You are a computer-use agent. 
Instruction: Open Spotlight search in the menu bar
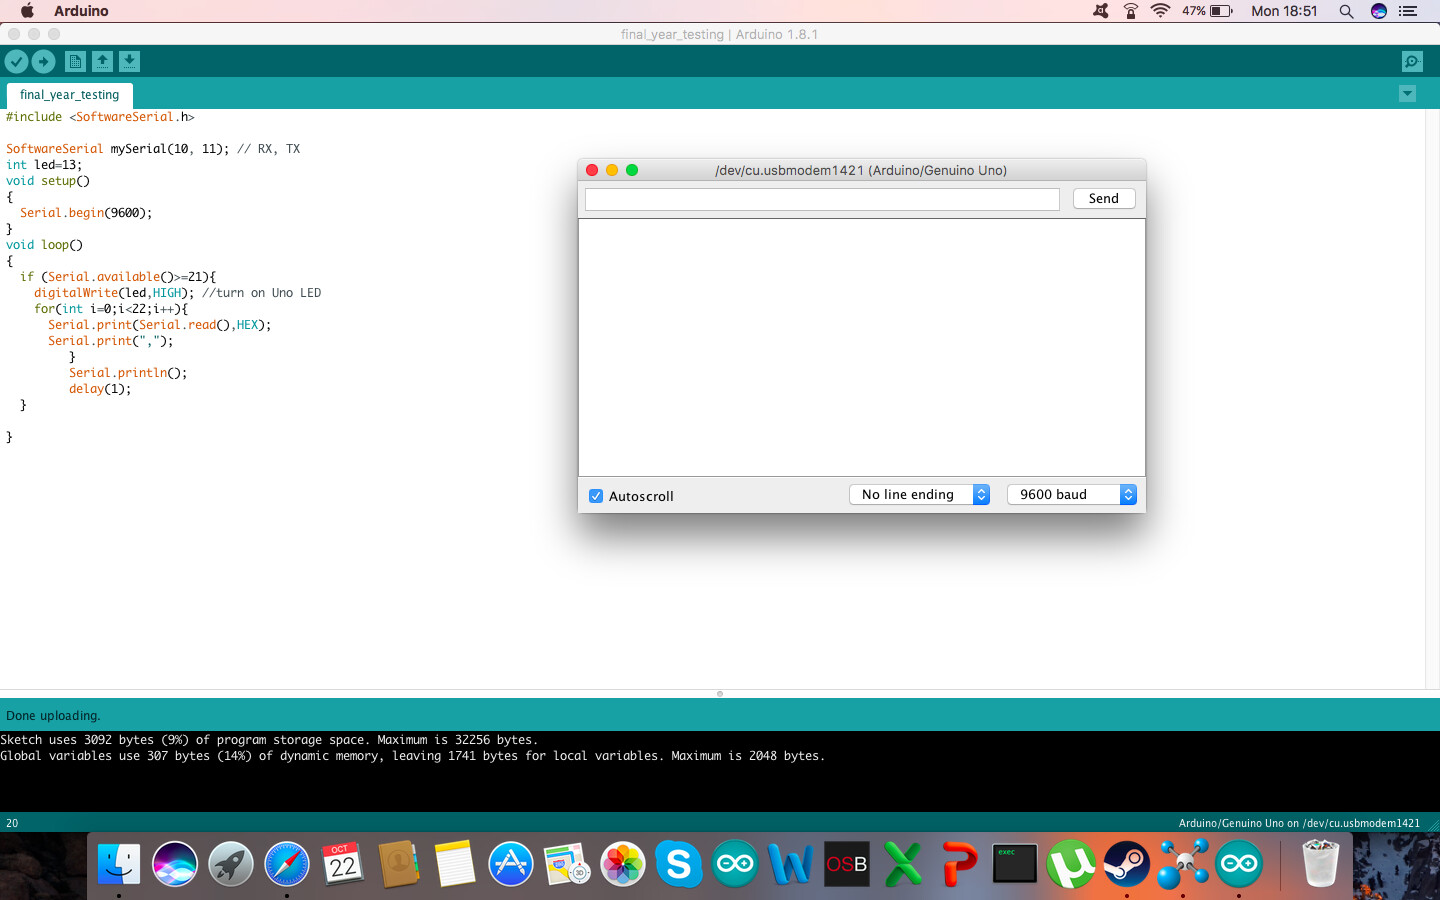[x=1346, y=11]
